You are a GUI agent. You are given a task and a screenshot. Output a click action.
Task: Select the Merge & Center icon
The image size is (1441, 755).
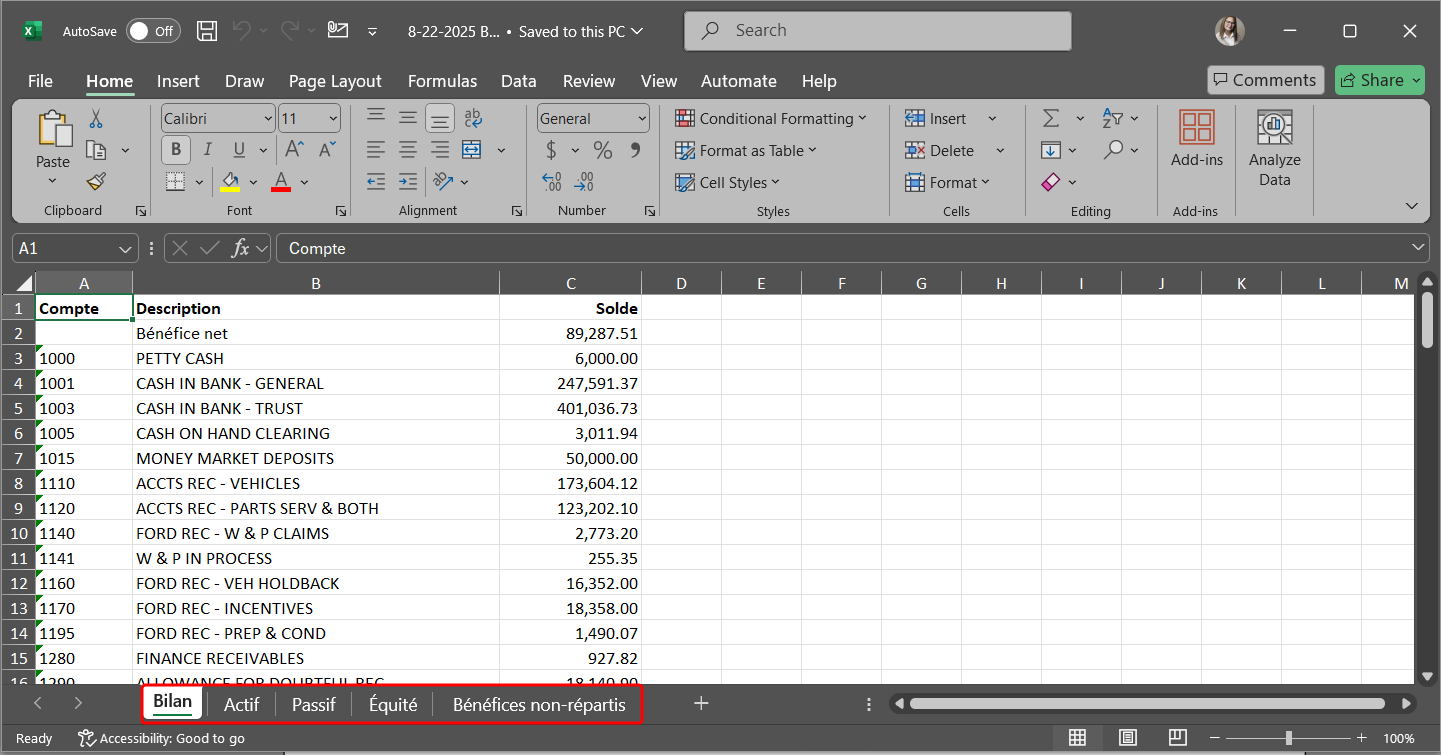point(472,150)
